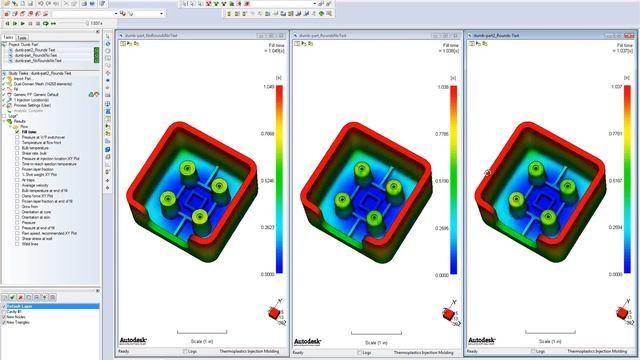Rewind the animation to the start

click(x=7, y=24)
